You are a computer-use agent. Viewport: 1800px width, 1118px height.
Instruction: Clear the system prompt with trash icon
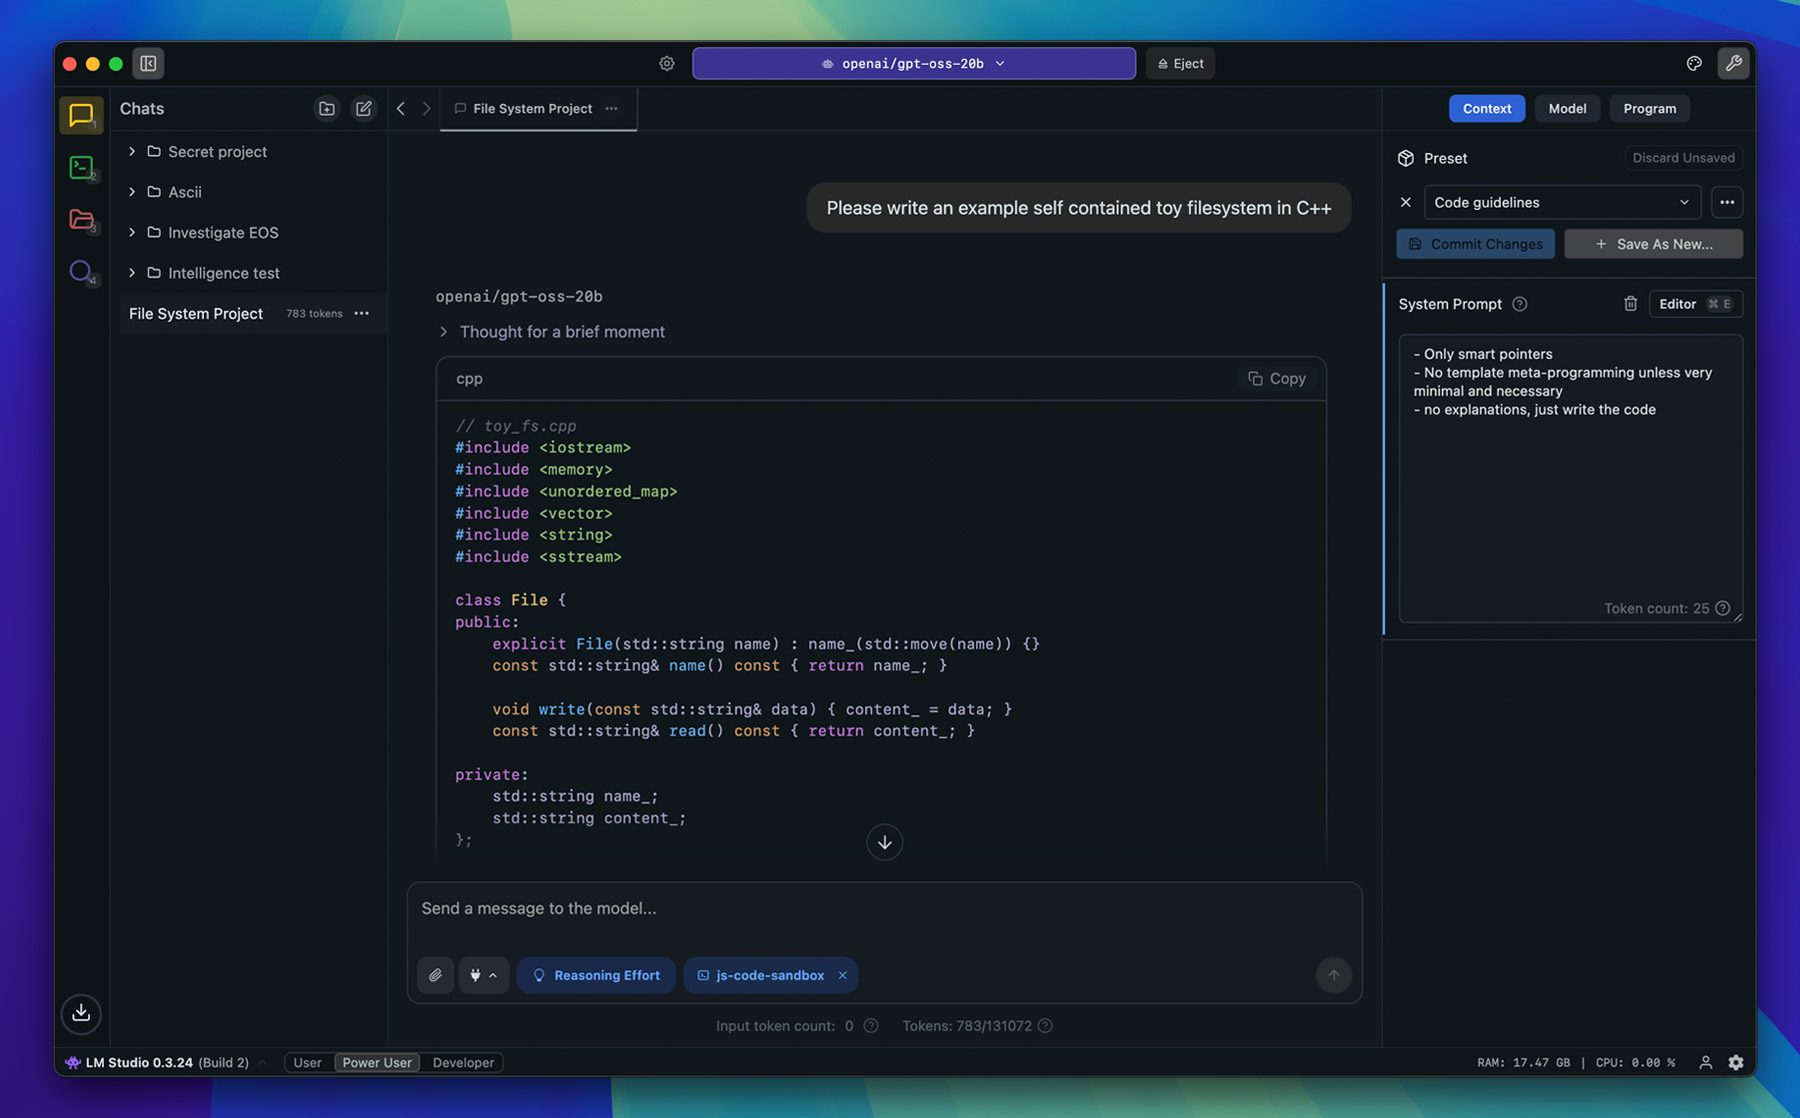tap(1630, 304)
